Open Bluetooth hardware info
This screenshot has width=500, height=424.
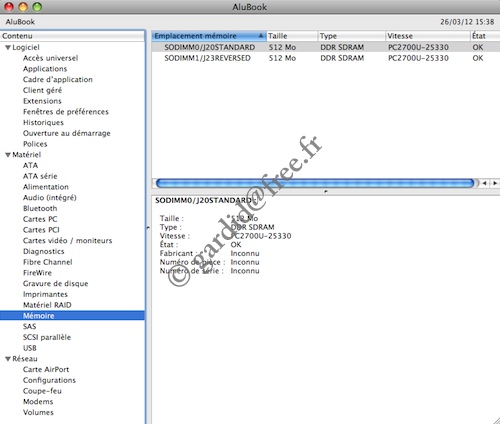[x=40, y=209]
